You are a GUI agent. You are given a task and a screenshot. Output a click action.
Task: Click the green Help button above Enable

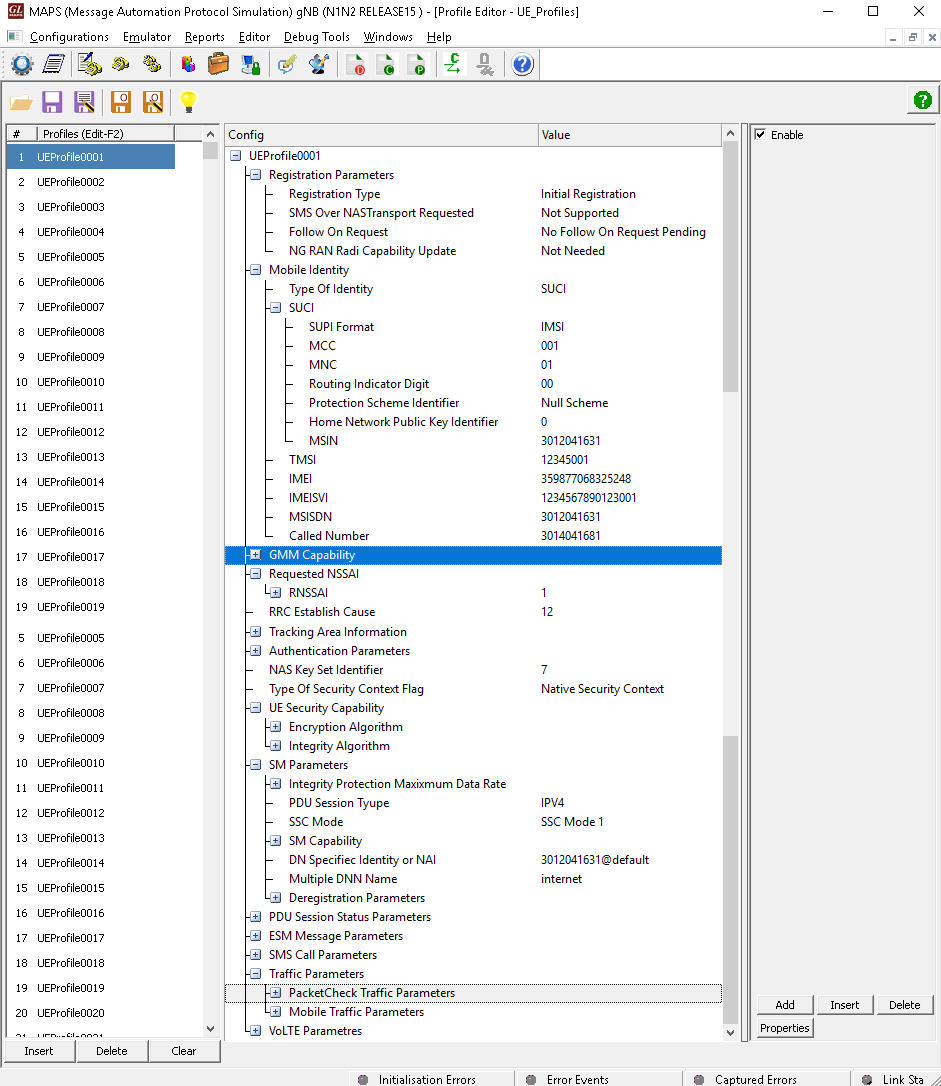pos(922,100)
